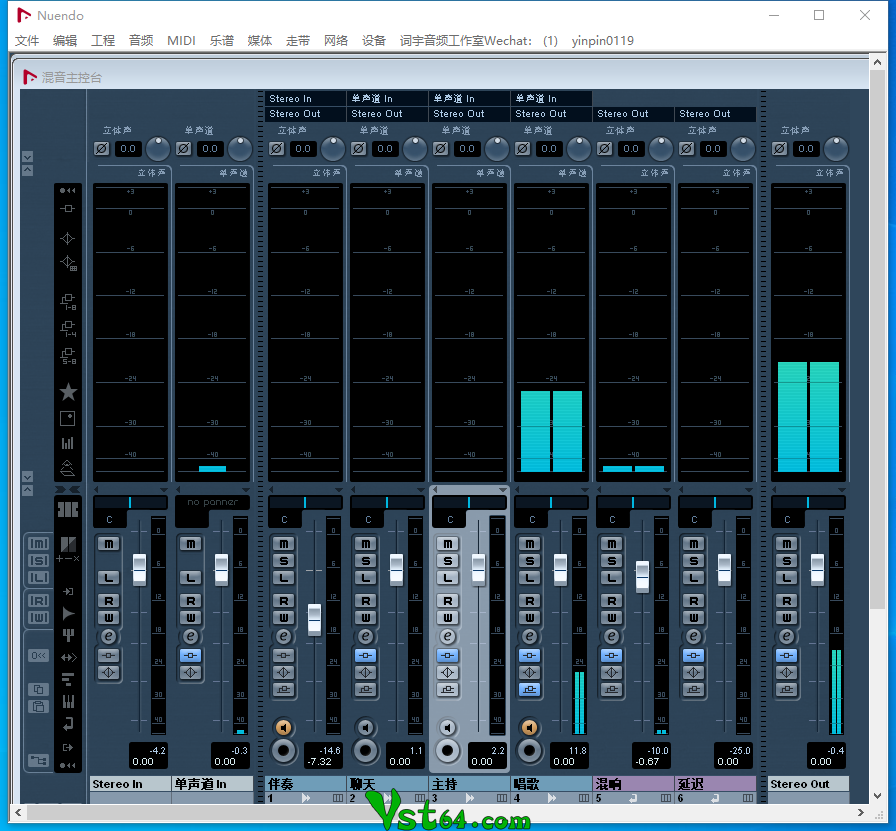Toggle record enable on the 主持 channel
896x831 pixels.
pos(448,750)
